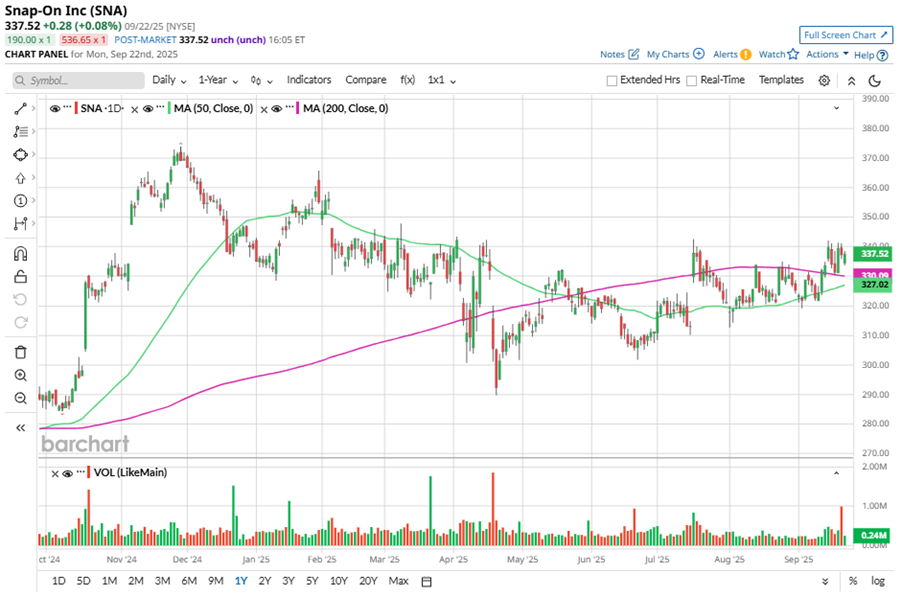Click the MA 50 green color swatch
Viewport: 902px width, 596px height.
click(x=169, y=108)
